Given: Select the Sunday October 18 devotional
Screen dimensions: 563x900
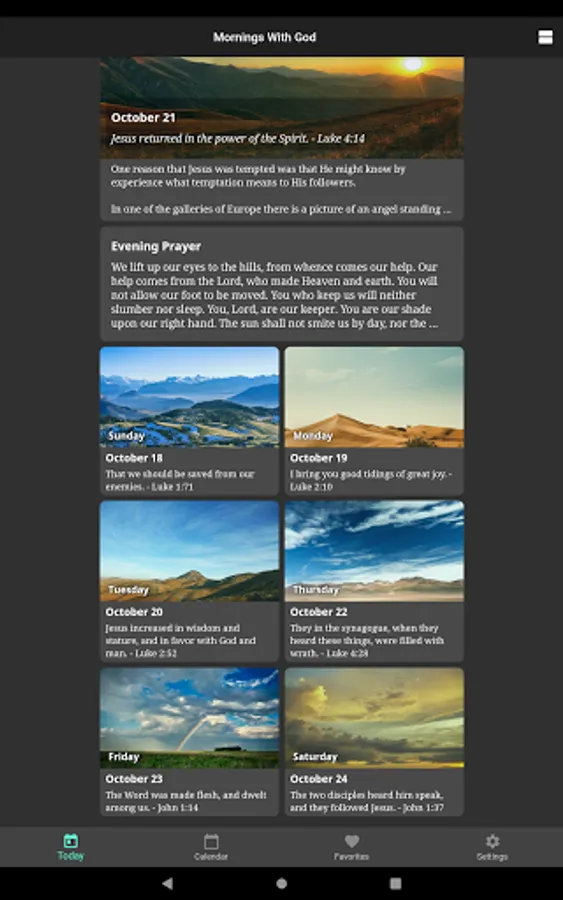Looking at the screenshot, I should (x=189, y=421).
